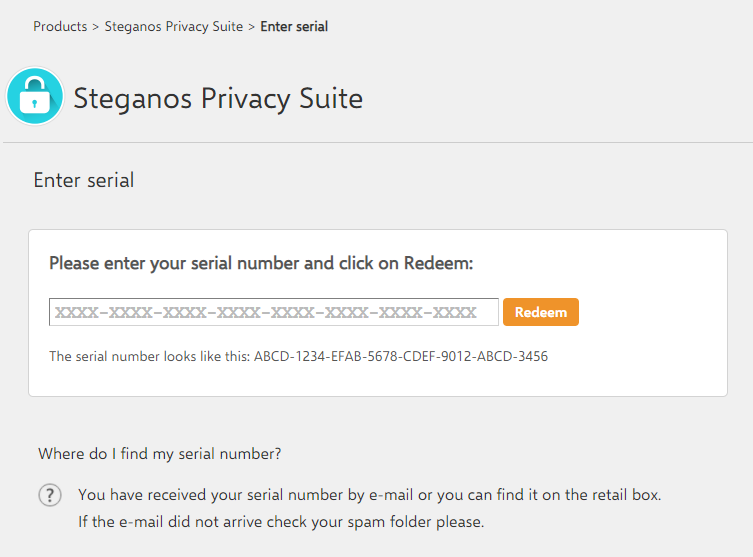Click the divider line below the page title
753x557 pixels.
pyautogui.click(x=376, y=142)
